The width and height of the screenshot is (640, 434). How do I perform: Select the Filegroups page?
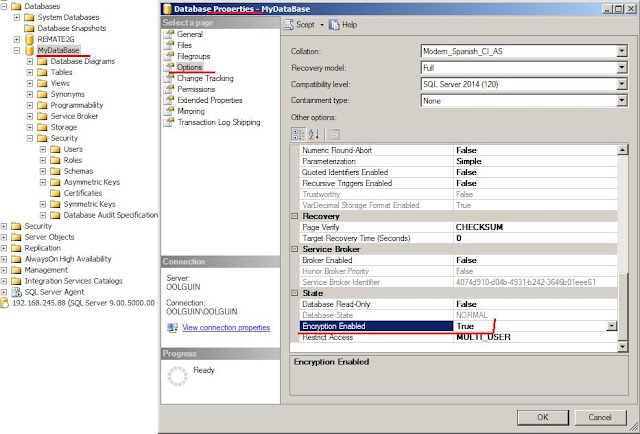[x=193, y=56]
